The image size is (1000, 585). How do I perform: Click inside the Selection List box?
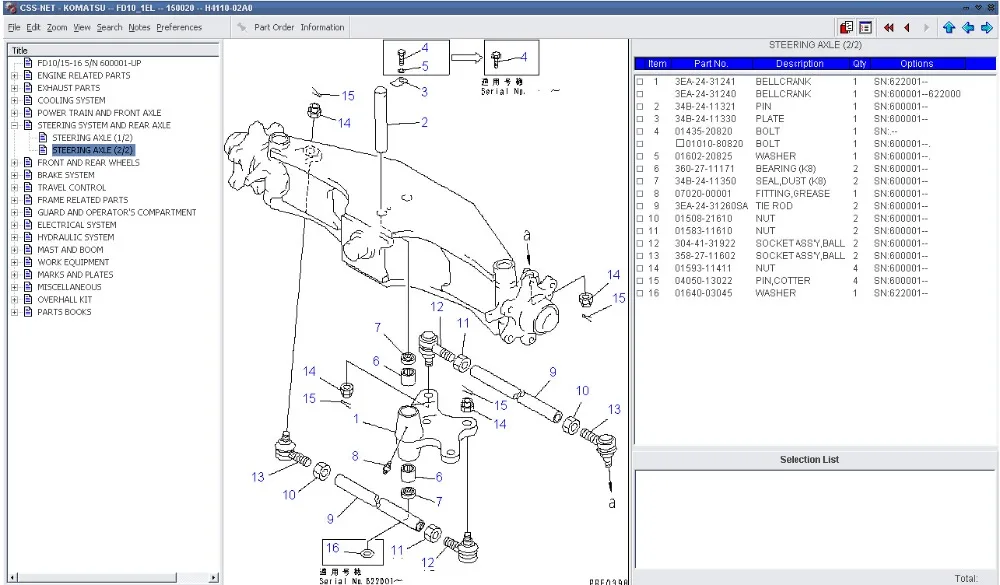coord(814,518)
